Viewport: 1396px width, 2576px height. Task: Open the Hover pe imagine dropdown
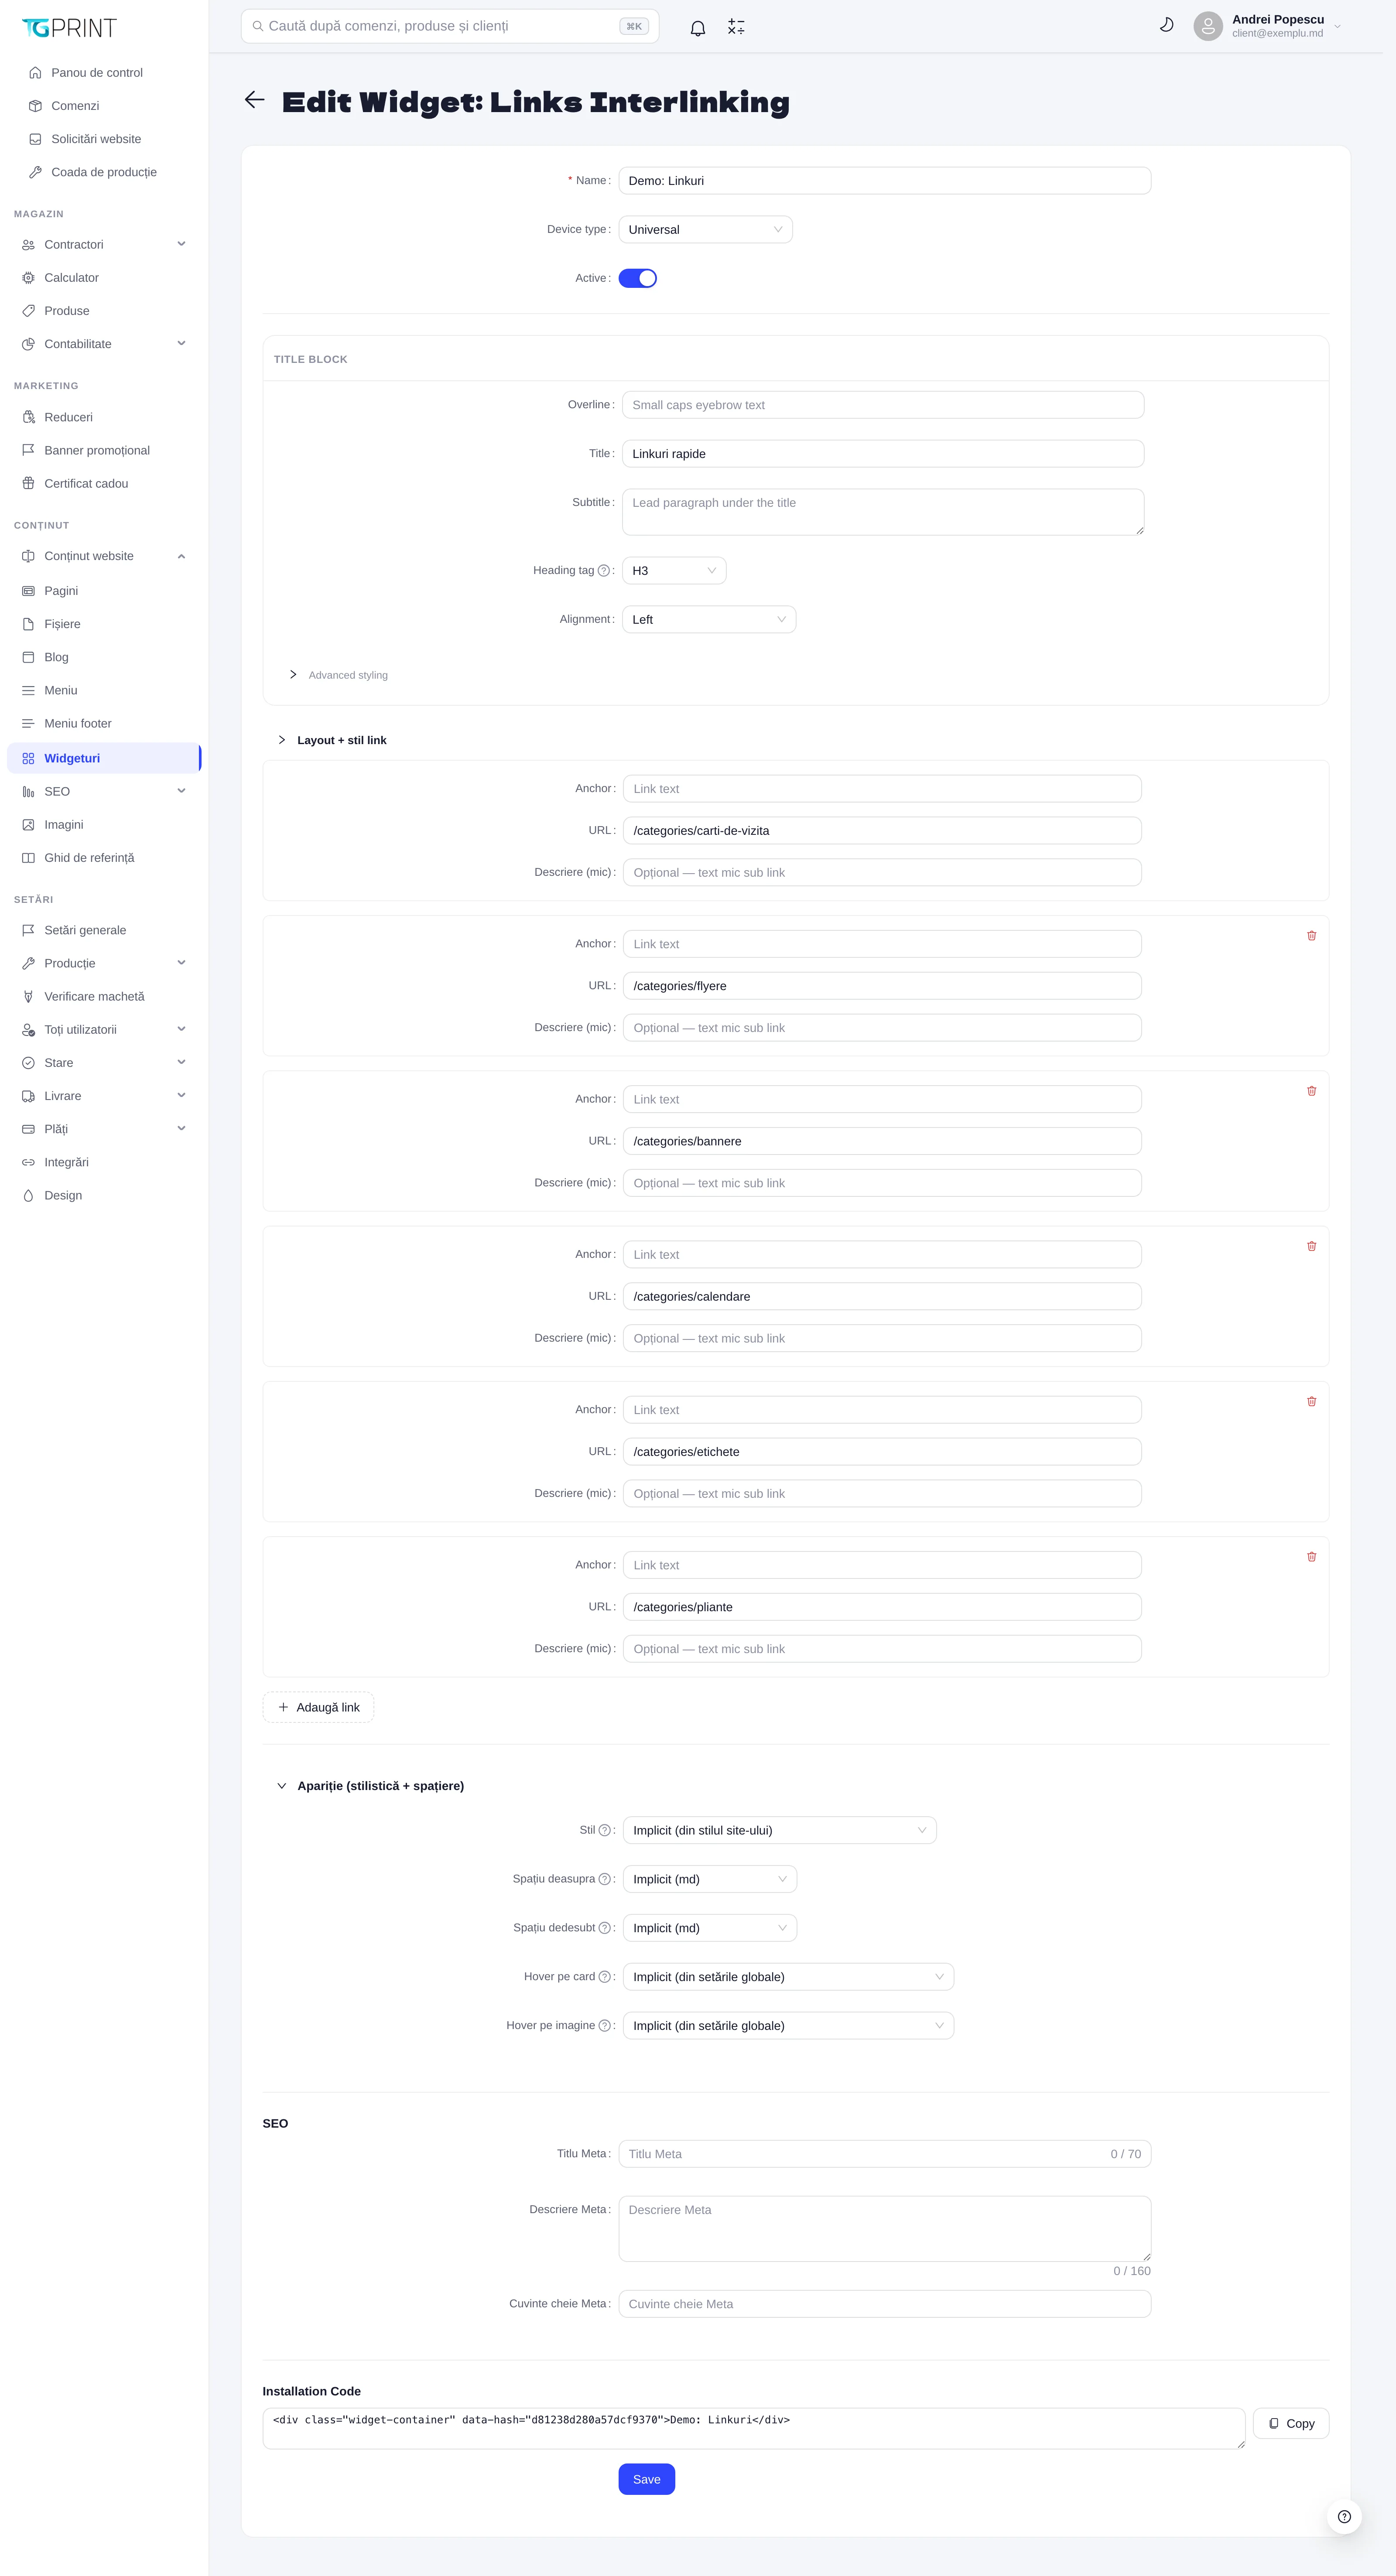(x=788, y=2026)
